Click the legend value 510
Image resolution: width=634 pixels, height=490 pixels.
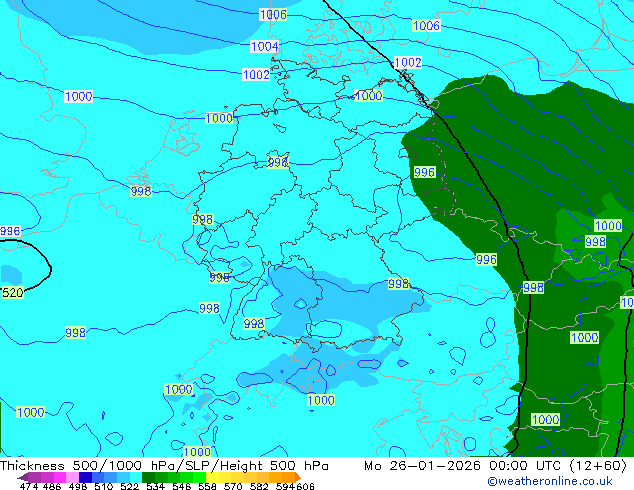pos(104,486)
